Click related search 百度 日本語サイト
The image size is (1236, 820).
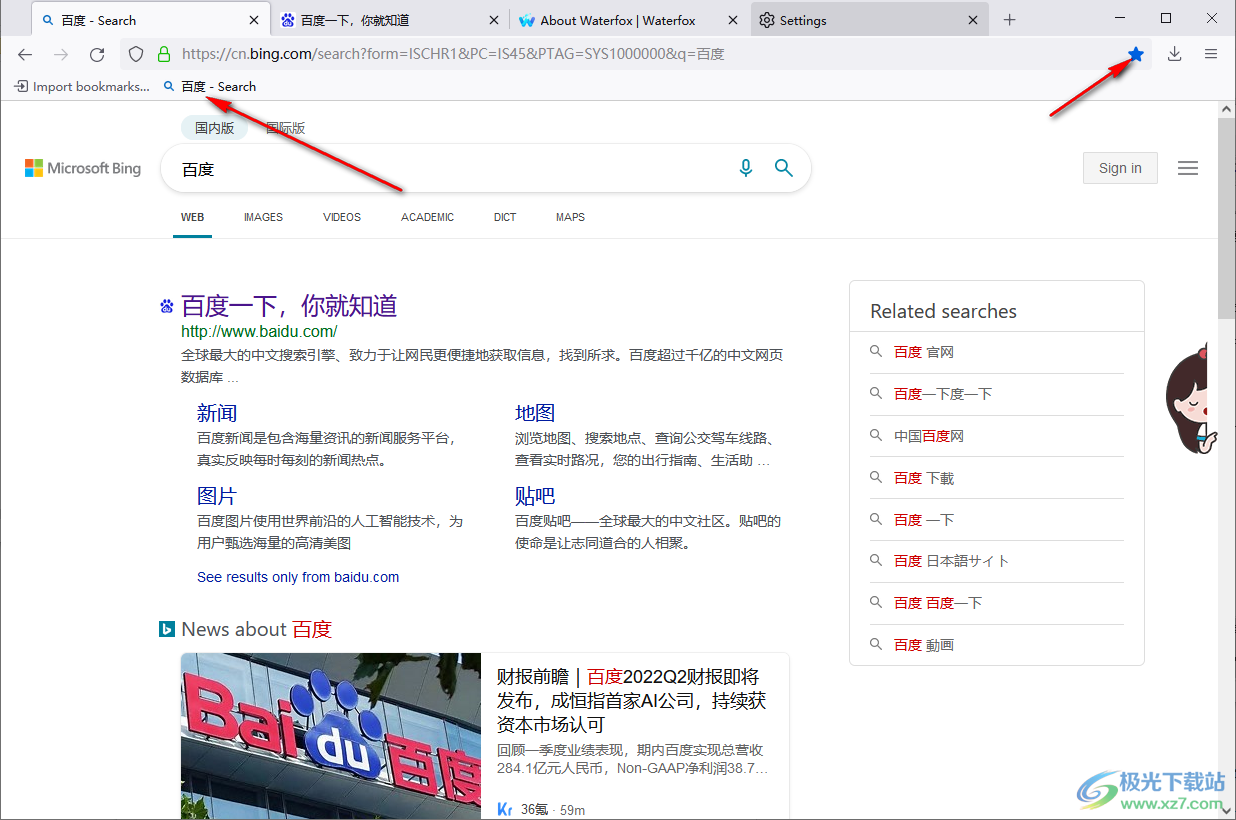click(x=951, y=561)
